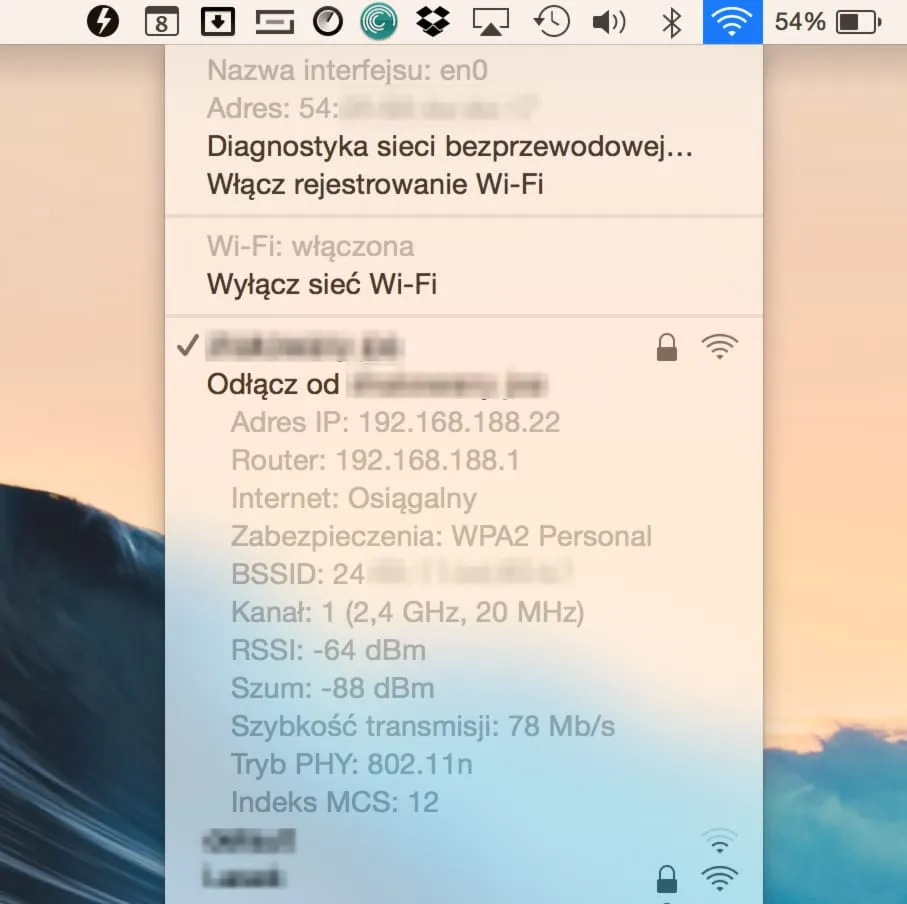Open the Bluetooth menu icon
The width and height of the screenshot is (907, 904).
click(671, 23)
